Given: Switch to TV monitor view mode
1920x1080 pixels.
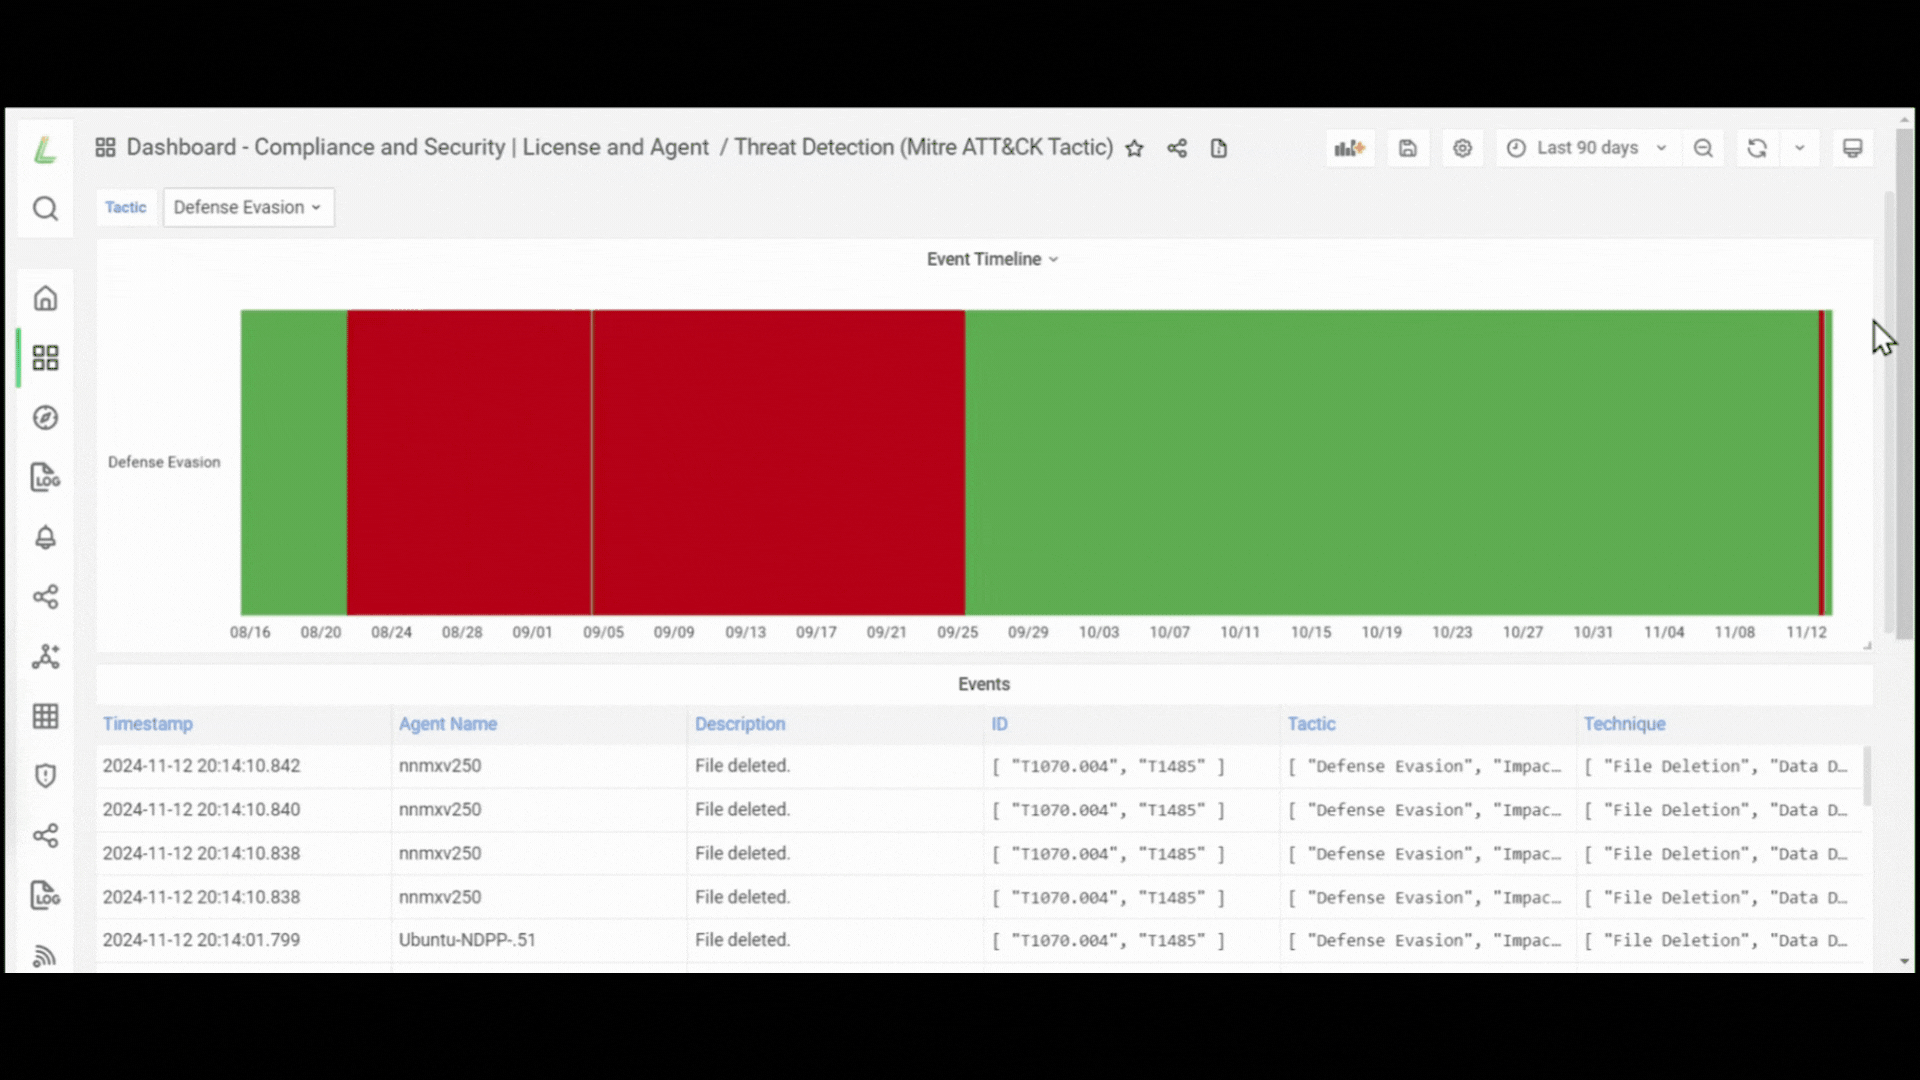Looking at the screenshot, I should pyautogui.click(x=1852, y=148).
